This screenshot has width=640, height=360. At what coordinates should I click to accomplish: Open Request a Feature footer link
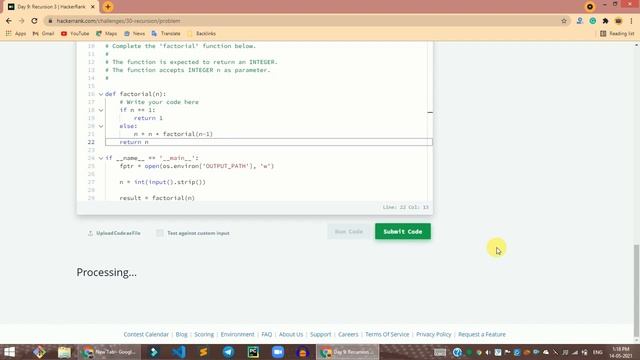coord(482,334)
